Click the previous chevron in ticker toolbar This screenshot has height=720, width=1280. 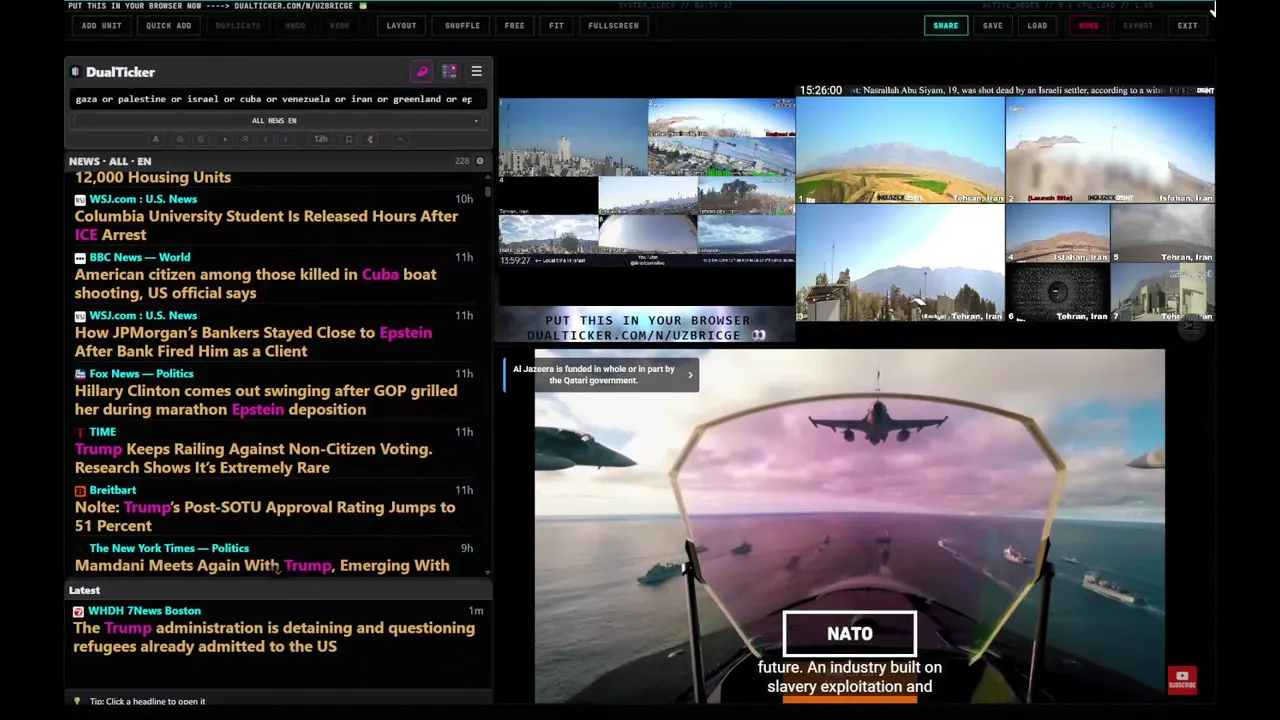point(267,139)
